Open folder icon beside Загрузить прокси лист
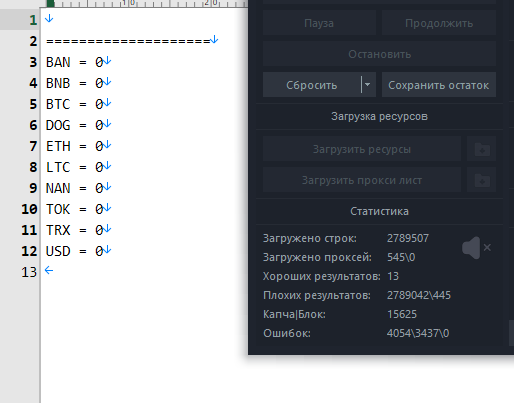The image size is (514, 403). click(x=482, y=180)
